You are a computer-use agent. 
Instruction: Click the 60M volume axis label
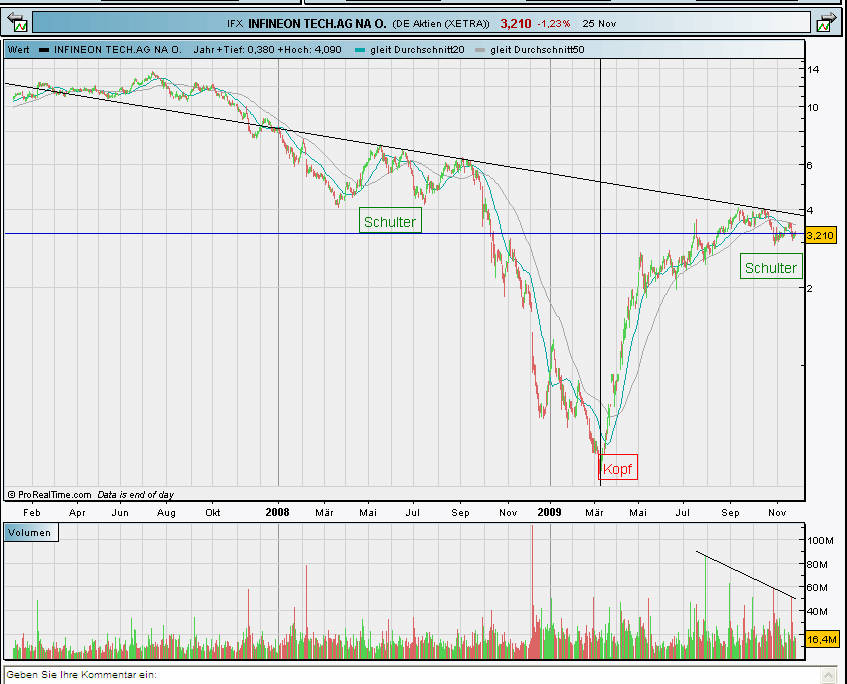[x=817, y=588]
